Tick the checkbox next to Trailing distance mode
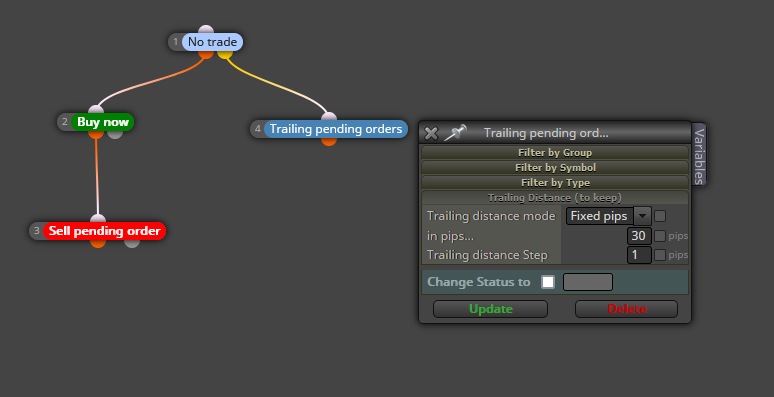 [x=660, y=216]
